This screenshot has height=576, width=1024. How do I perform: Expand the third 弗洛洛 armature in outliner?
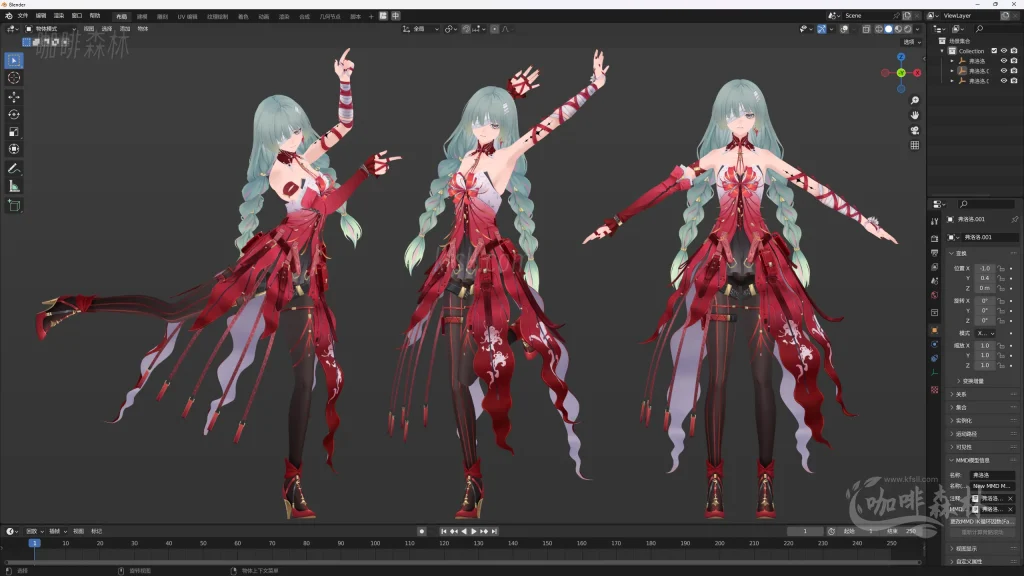952,81
